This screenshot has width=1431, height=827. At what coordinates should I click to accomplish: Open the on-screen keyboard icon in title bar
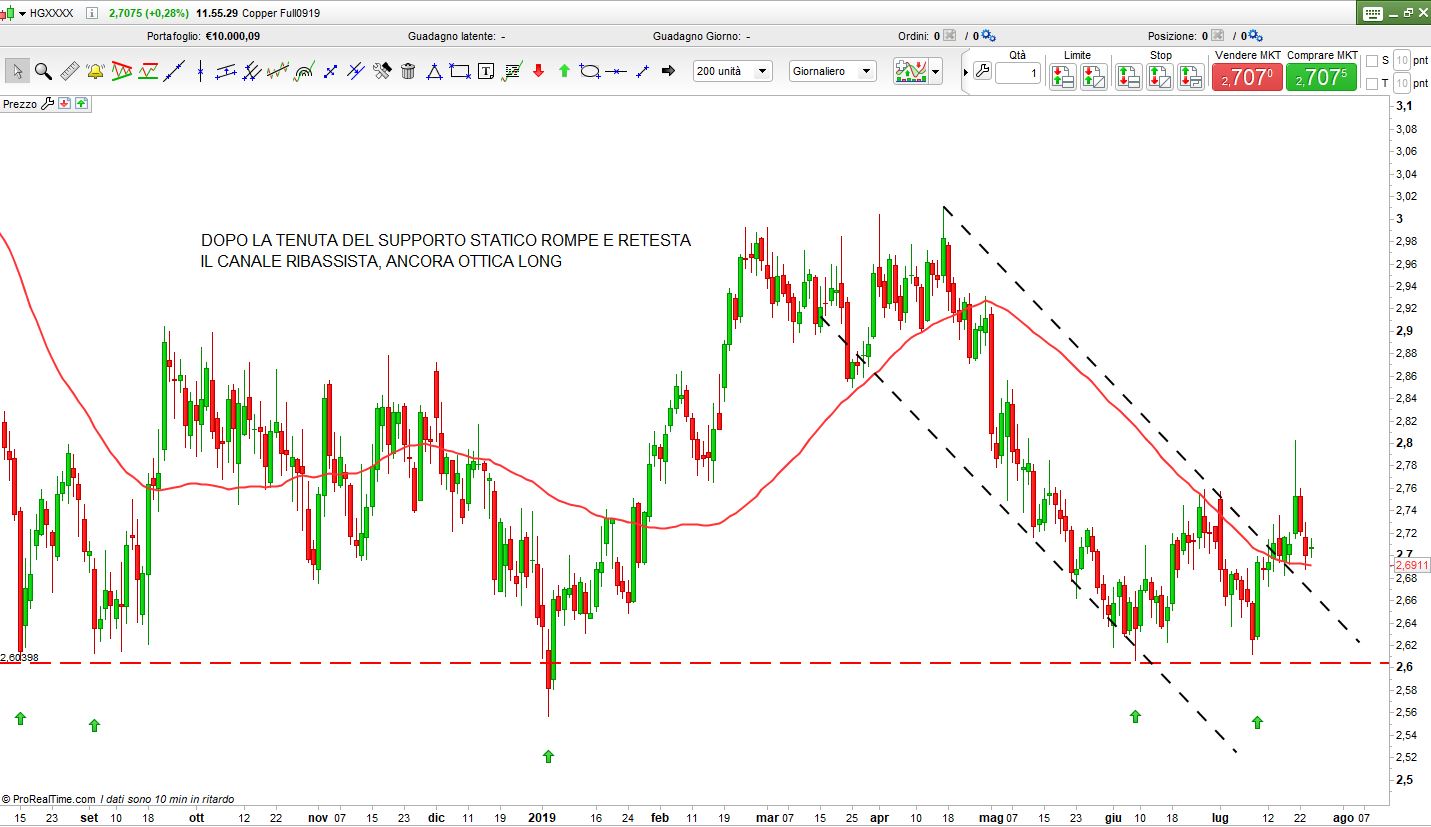click(1372, 13)
